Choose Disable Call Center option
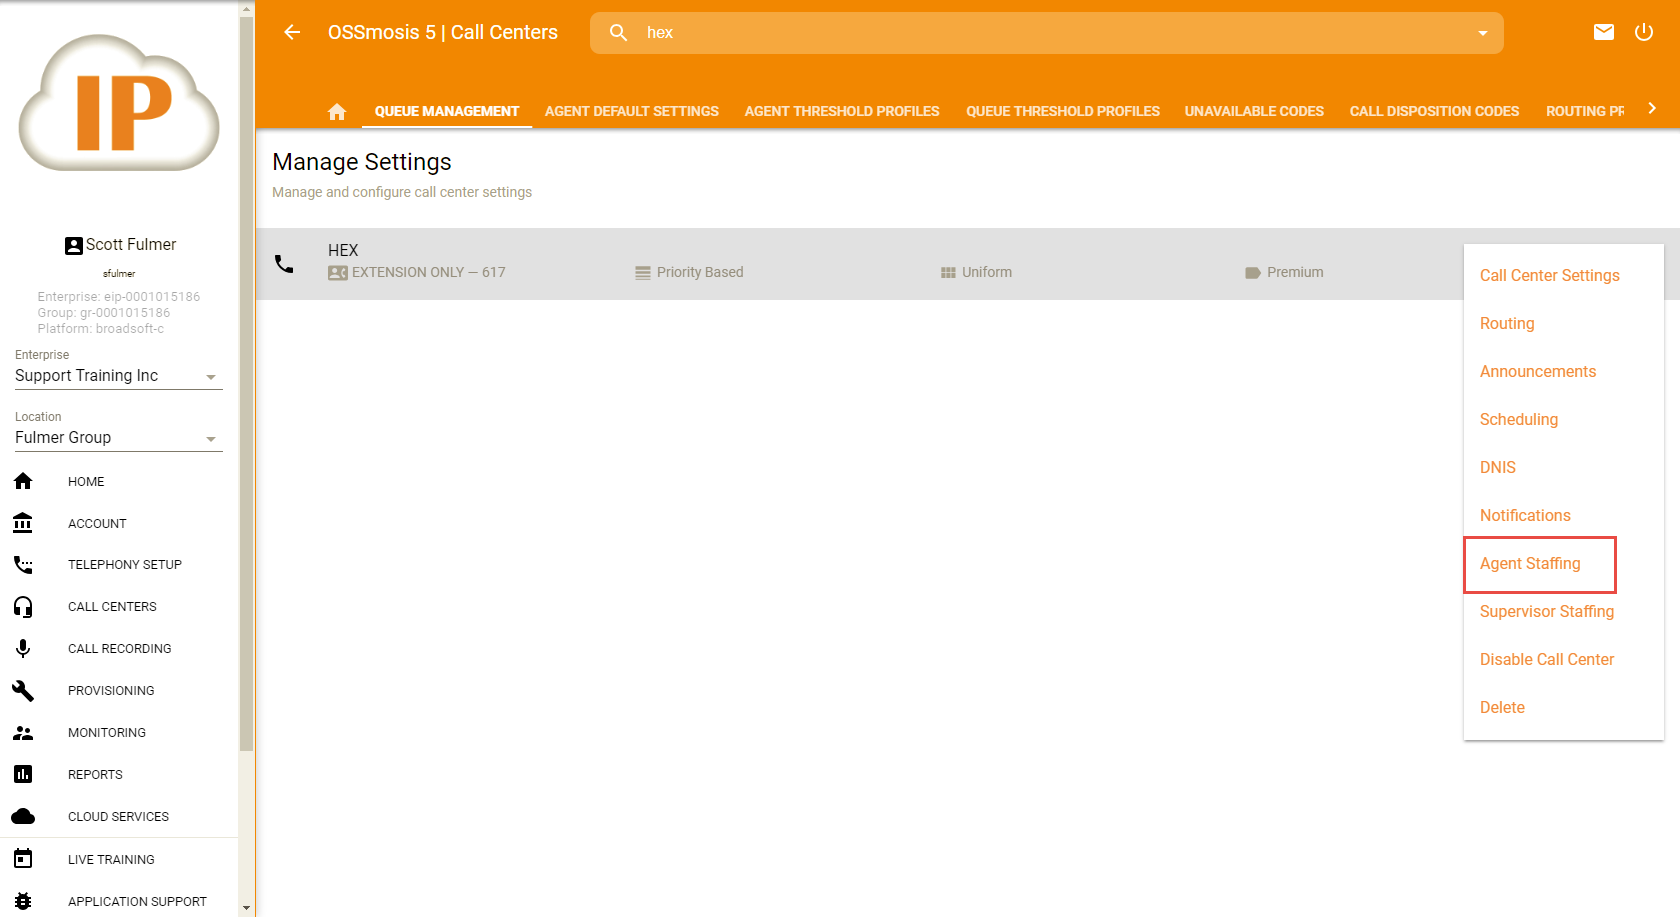This screenshot has height=917, width=1680. pos(1546,660)
